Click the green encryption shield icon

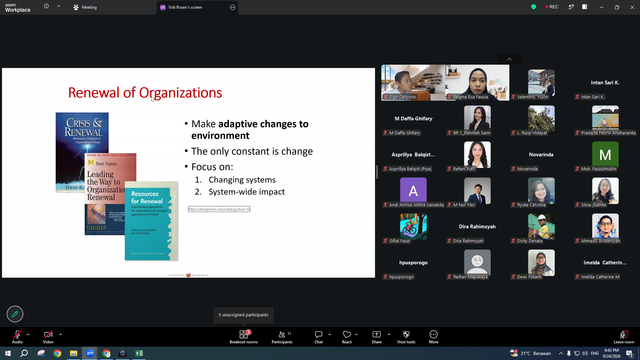[x=533, y=7]
